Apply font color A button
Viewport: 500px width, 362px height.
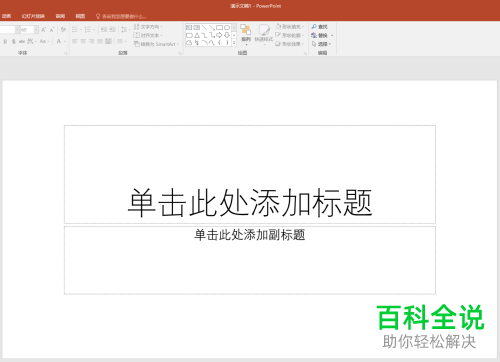[x=59, y=41]
